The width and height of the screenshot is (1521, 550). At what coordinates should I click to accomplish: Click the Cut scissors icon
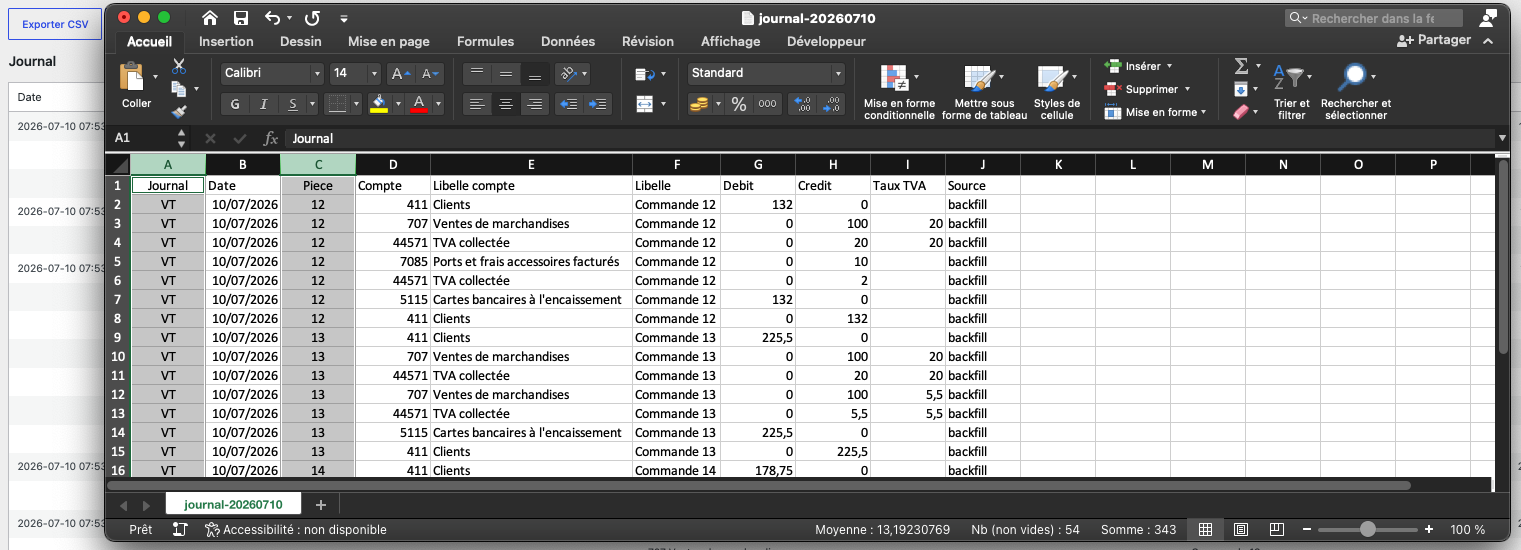point(179,66)
